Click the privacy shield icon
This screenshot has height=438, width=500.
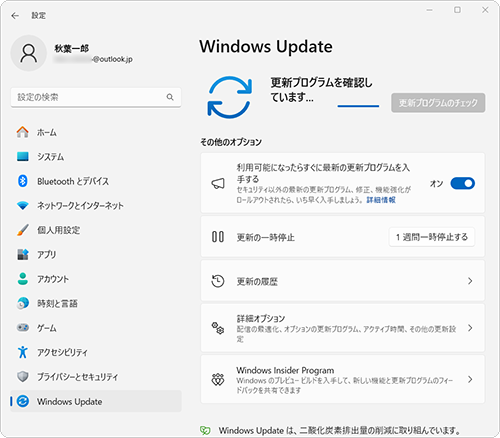click(23, 377)
